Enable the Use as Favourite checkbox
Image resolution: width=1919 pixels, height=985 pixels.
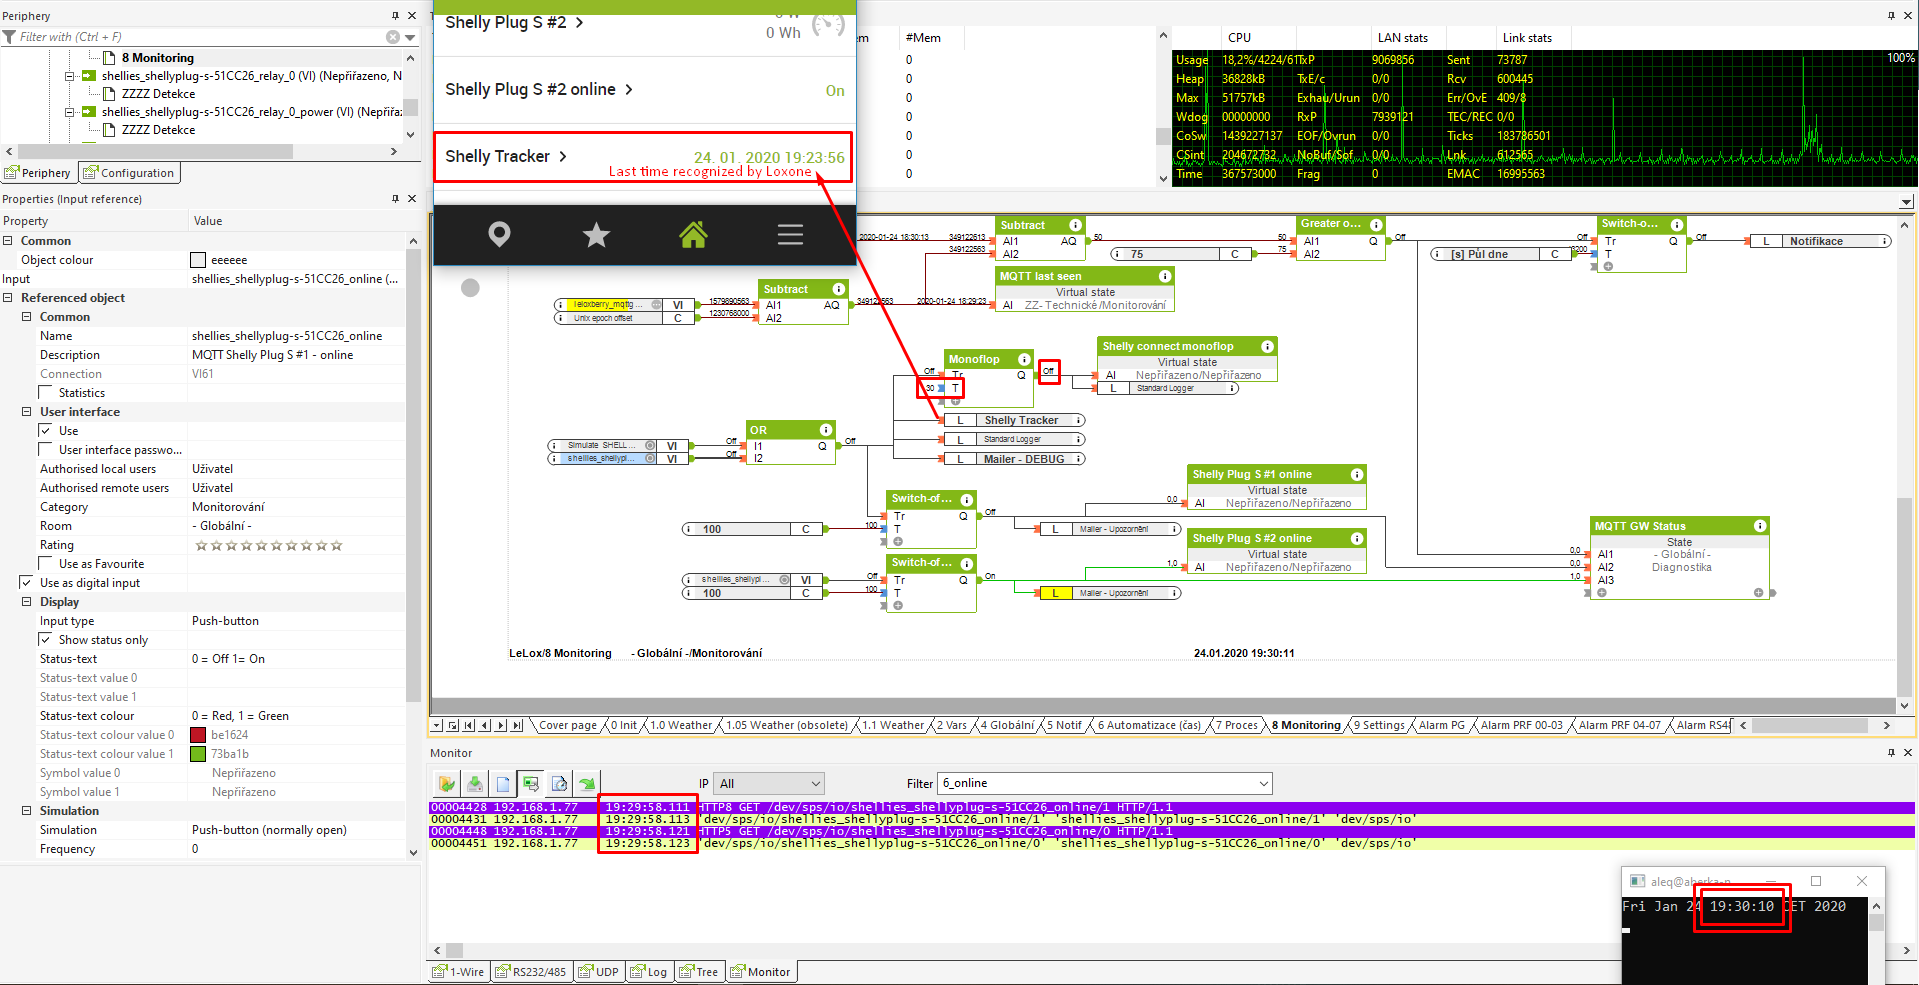45,564
